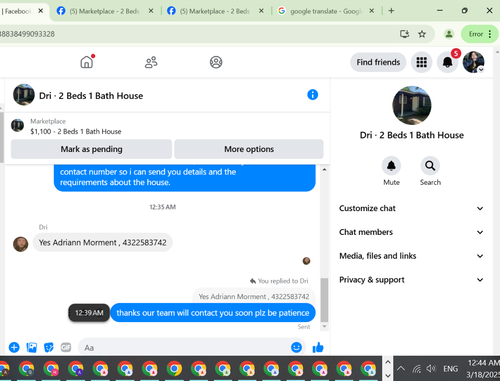The image size is (500, 381).
Task: Click the seen receipt small avatar
Action: 306,261
